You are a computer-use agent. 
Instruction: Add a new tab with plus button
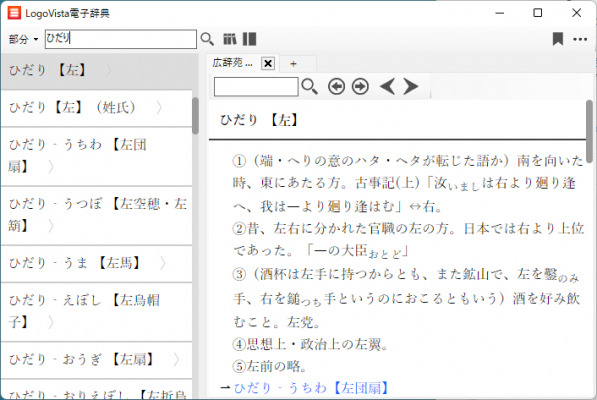[293, 64]
